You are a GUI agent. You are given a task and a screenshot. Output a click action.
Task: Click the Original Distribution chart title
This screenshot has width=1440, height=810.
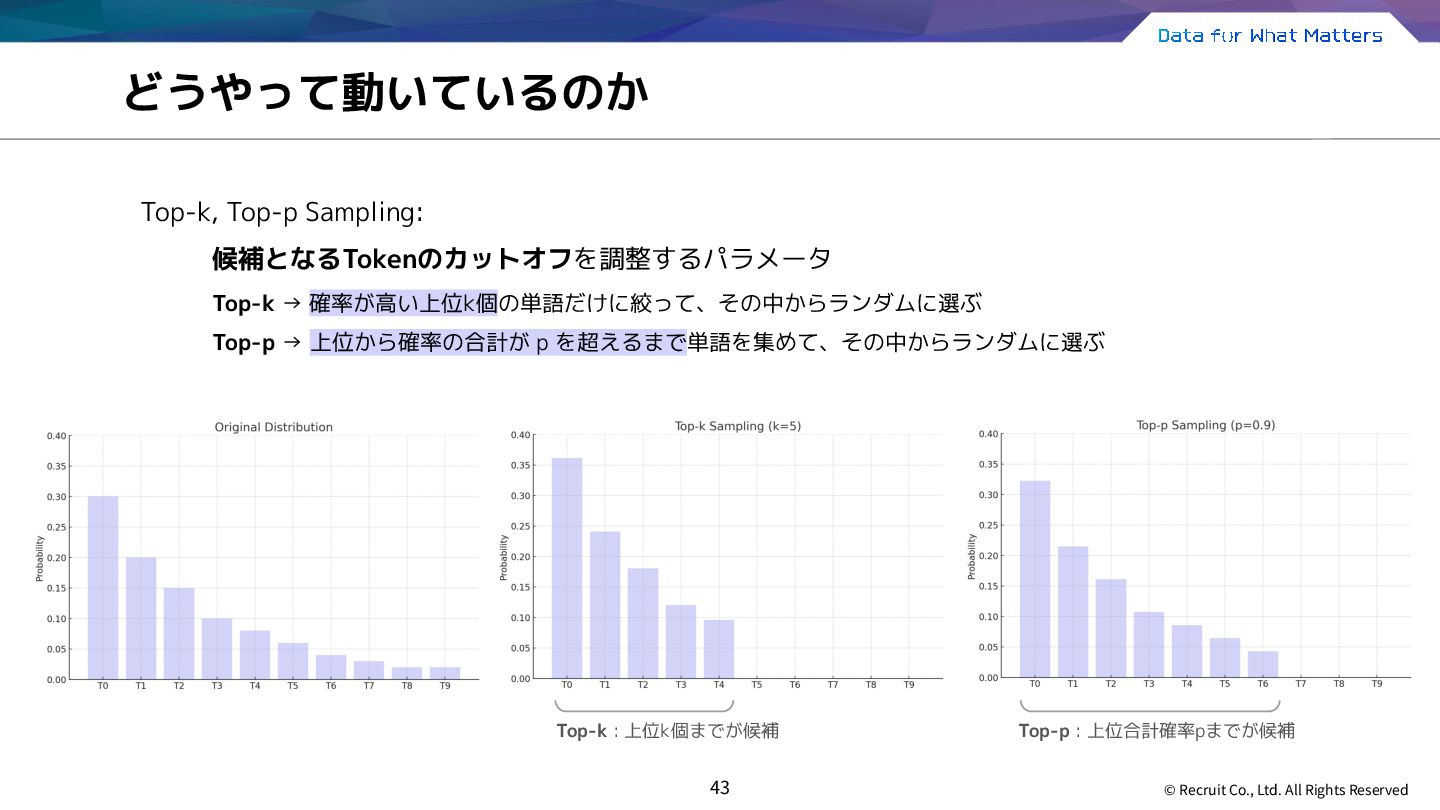[274, 427]
